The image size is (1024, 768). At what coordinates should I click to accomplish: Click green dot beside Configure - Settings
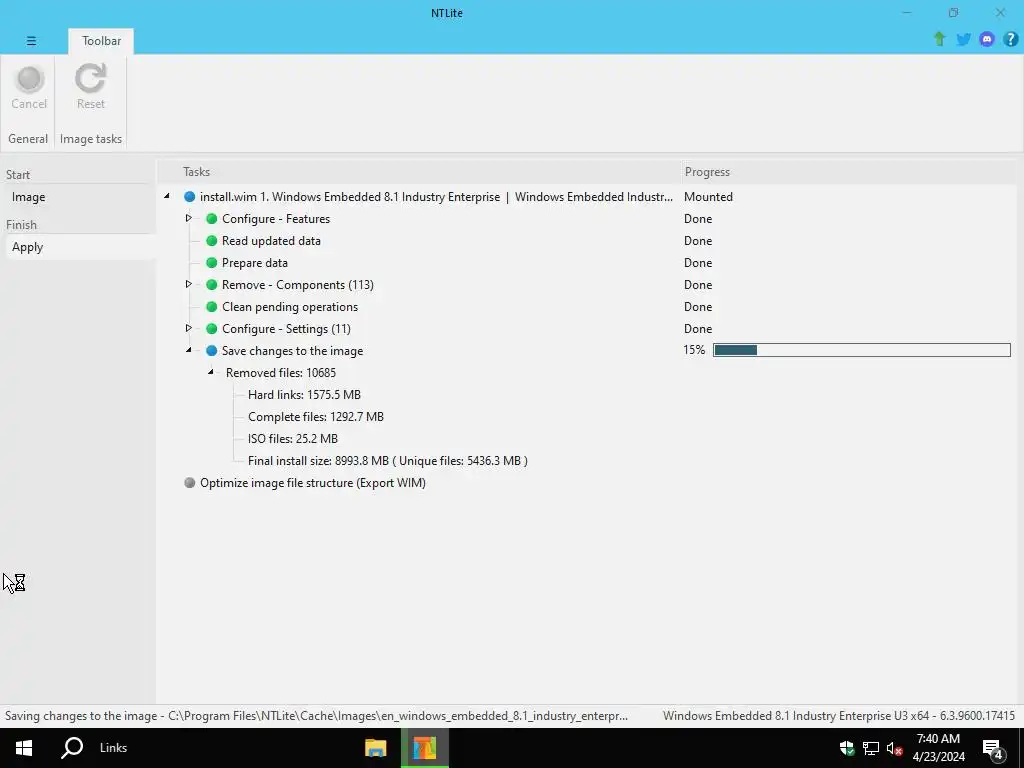212,328
